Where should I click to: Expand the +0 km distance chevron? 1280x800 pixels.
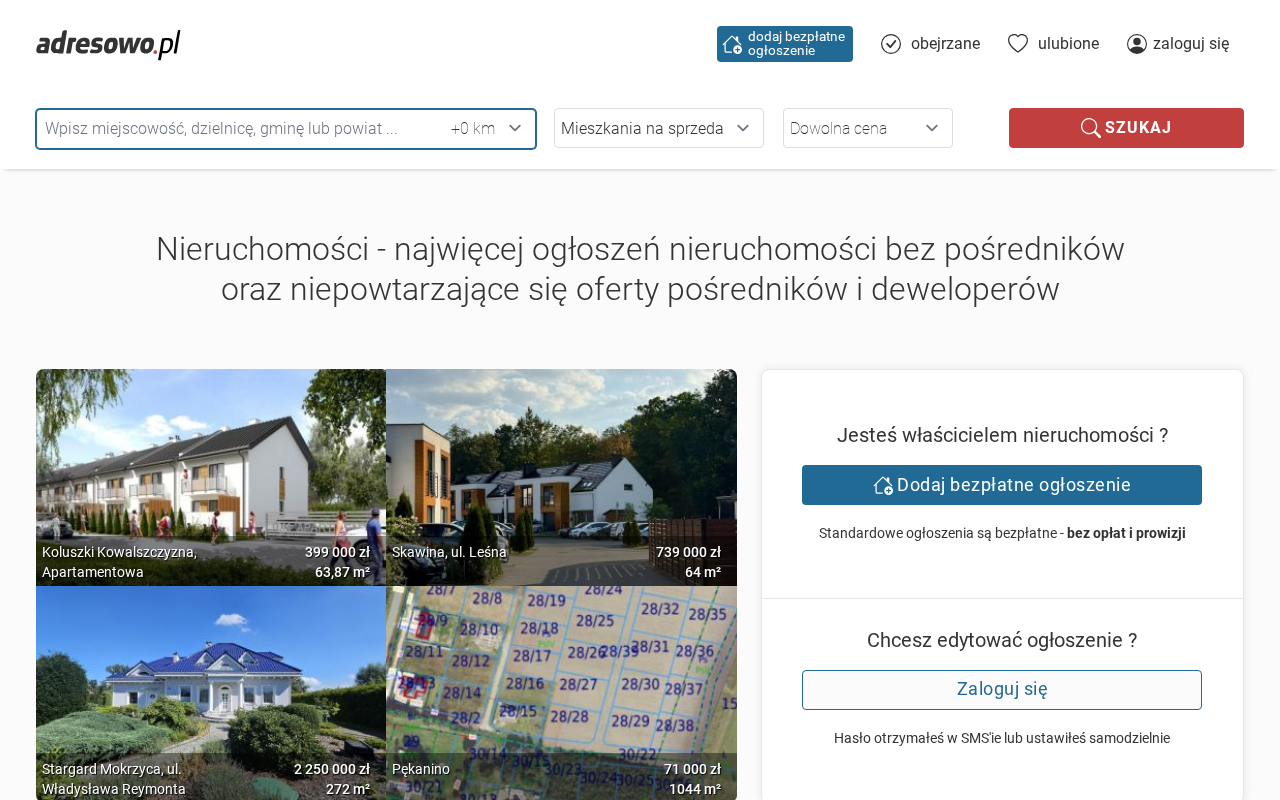(x=515, y=128)
